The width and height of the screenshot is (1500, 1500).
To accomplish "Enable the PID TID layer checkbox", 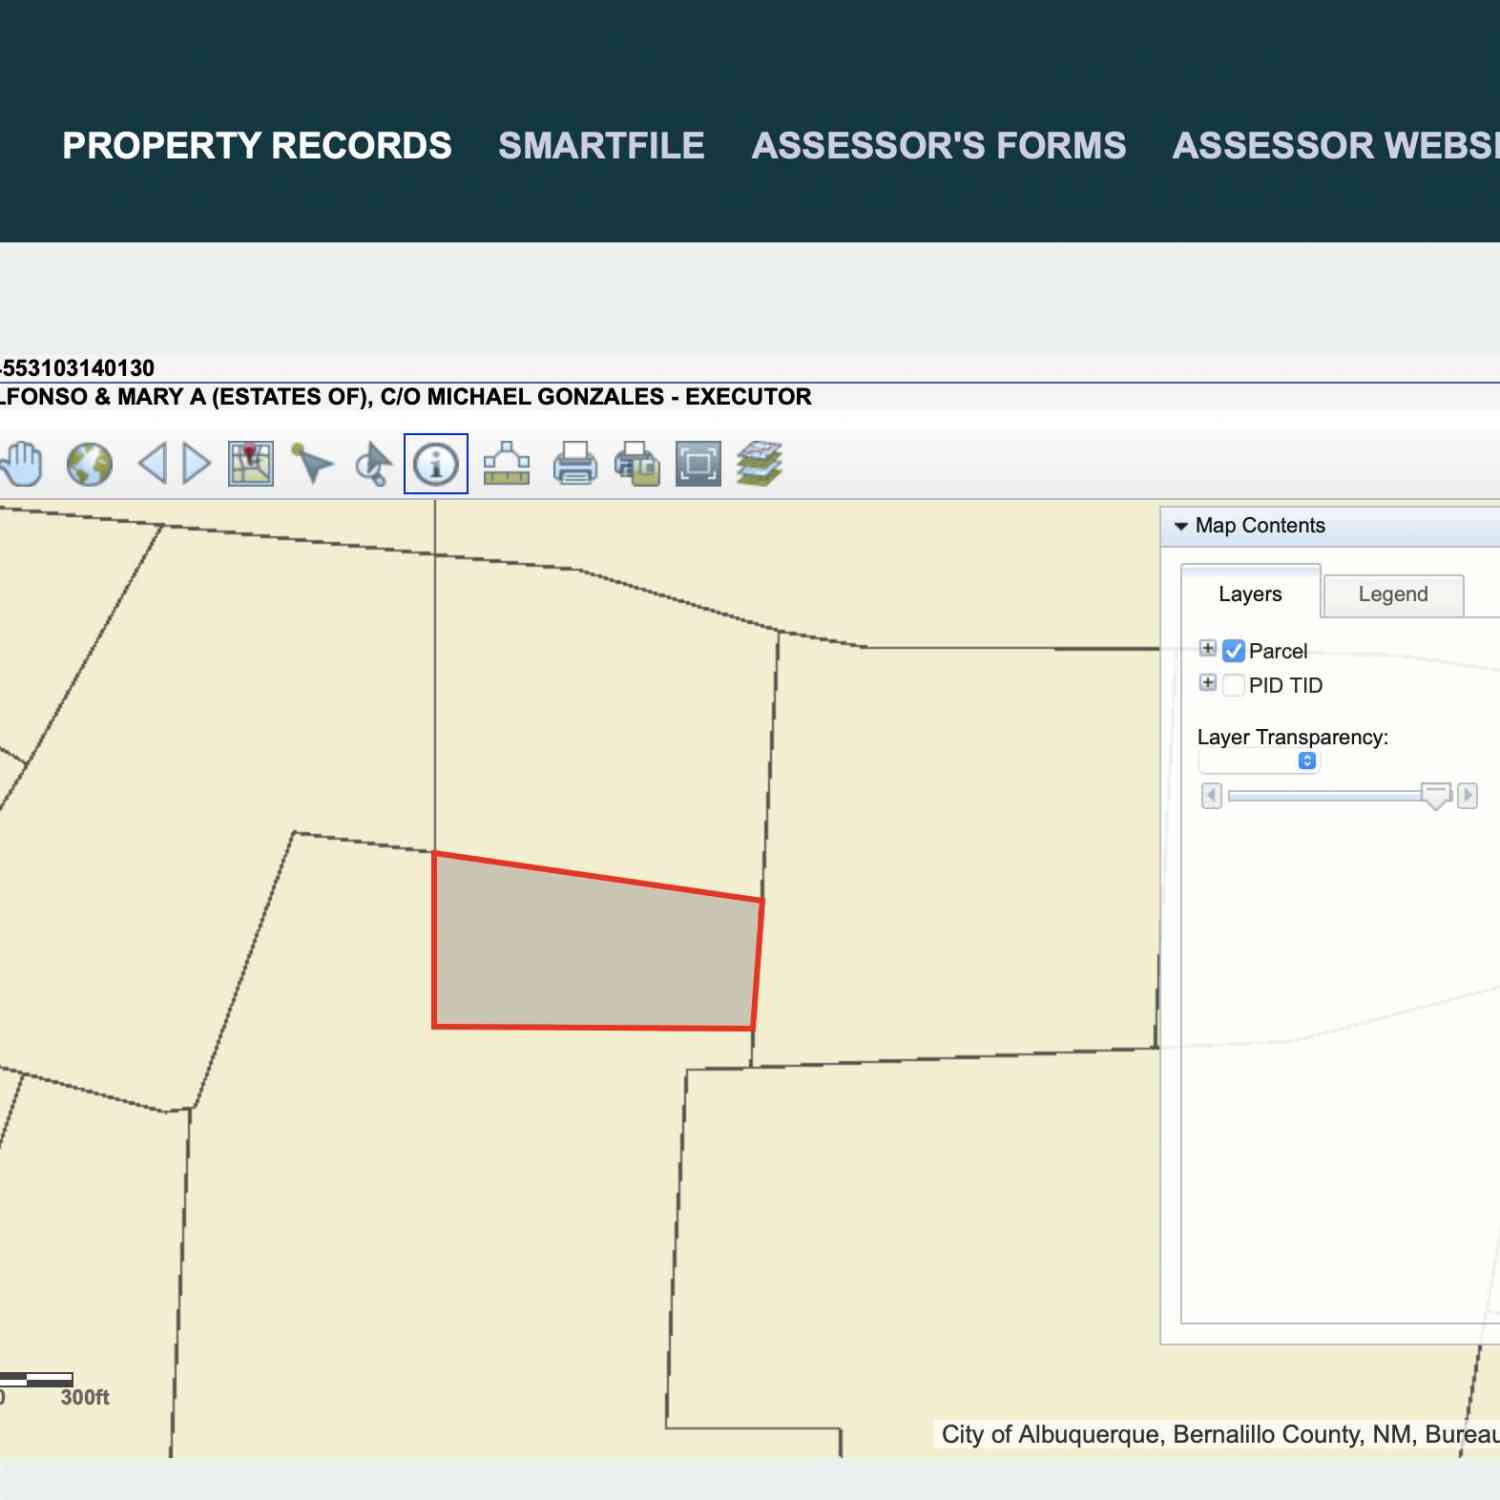I will pyautogui.click(x=1234, y=685).
